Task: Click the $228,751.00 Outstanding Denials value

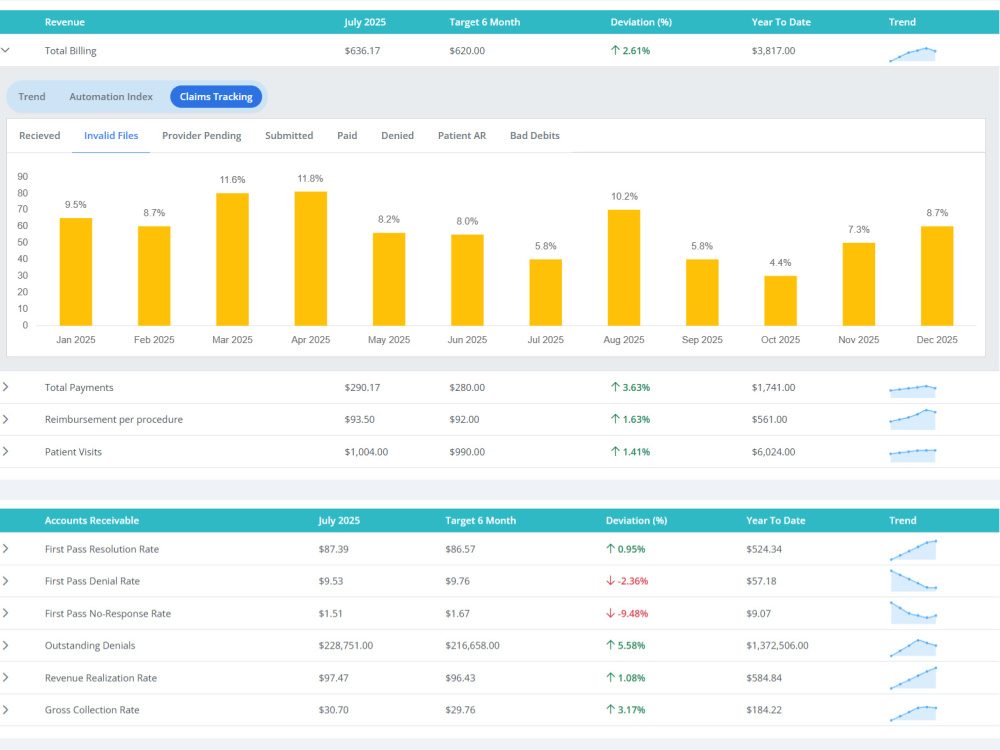Action: coord(346,645)
